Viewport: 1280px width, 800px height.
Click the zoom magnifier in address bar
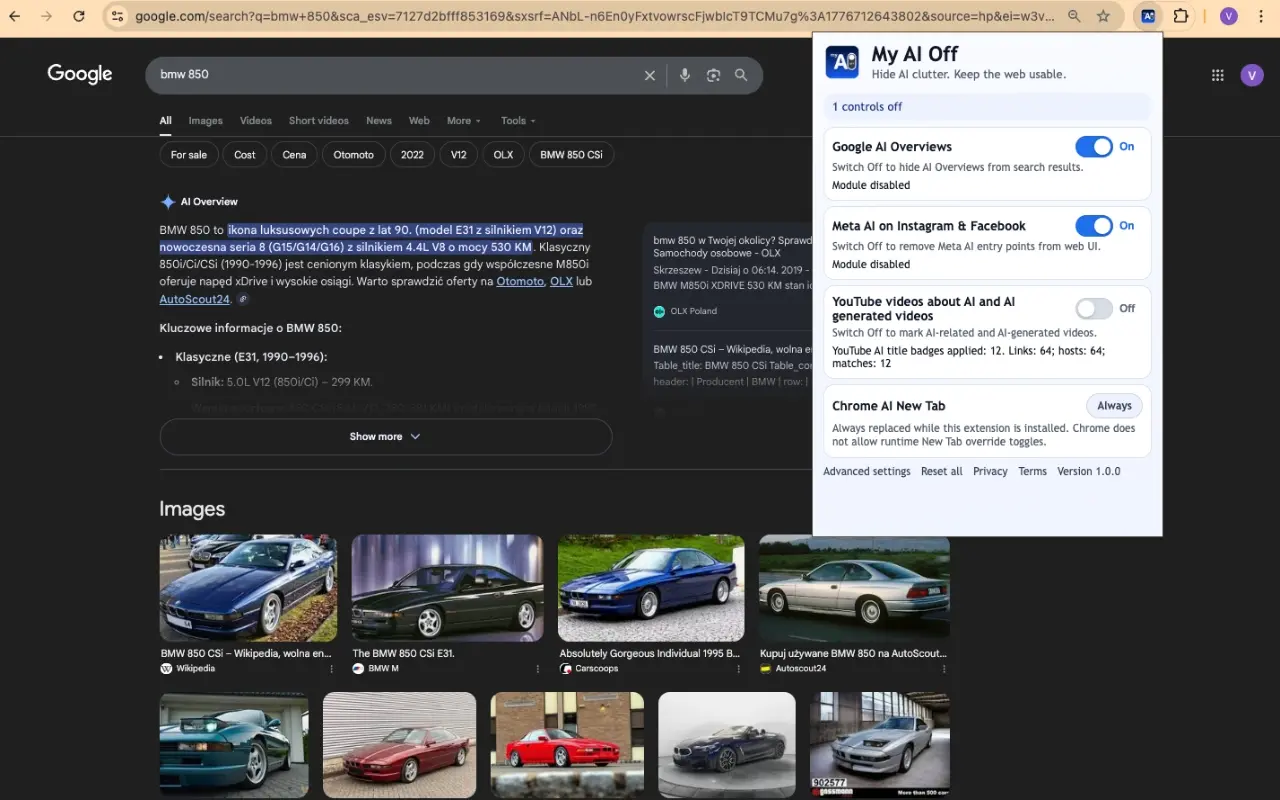pos(1074,16)
